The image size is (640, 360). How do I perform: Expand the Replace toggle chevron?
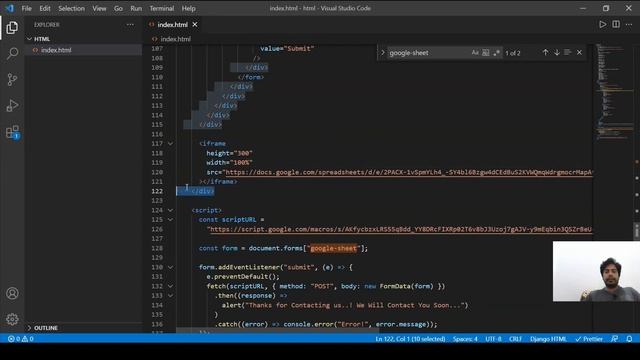[382, 53]
